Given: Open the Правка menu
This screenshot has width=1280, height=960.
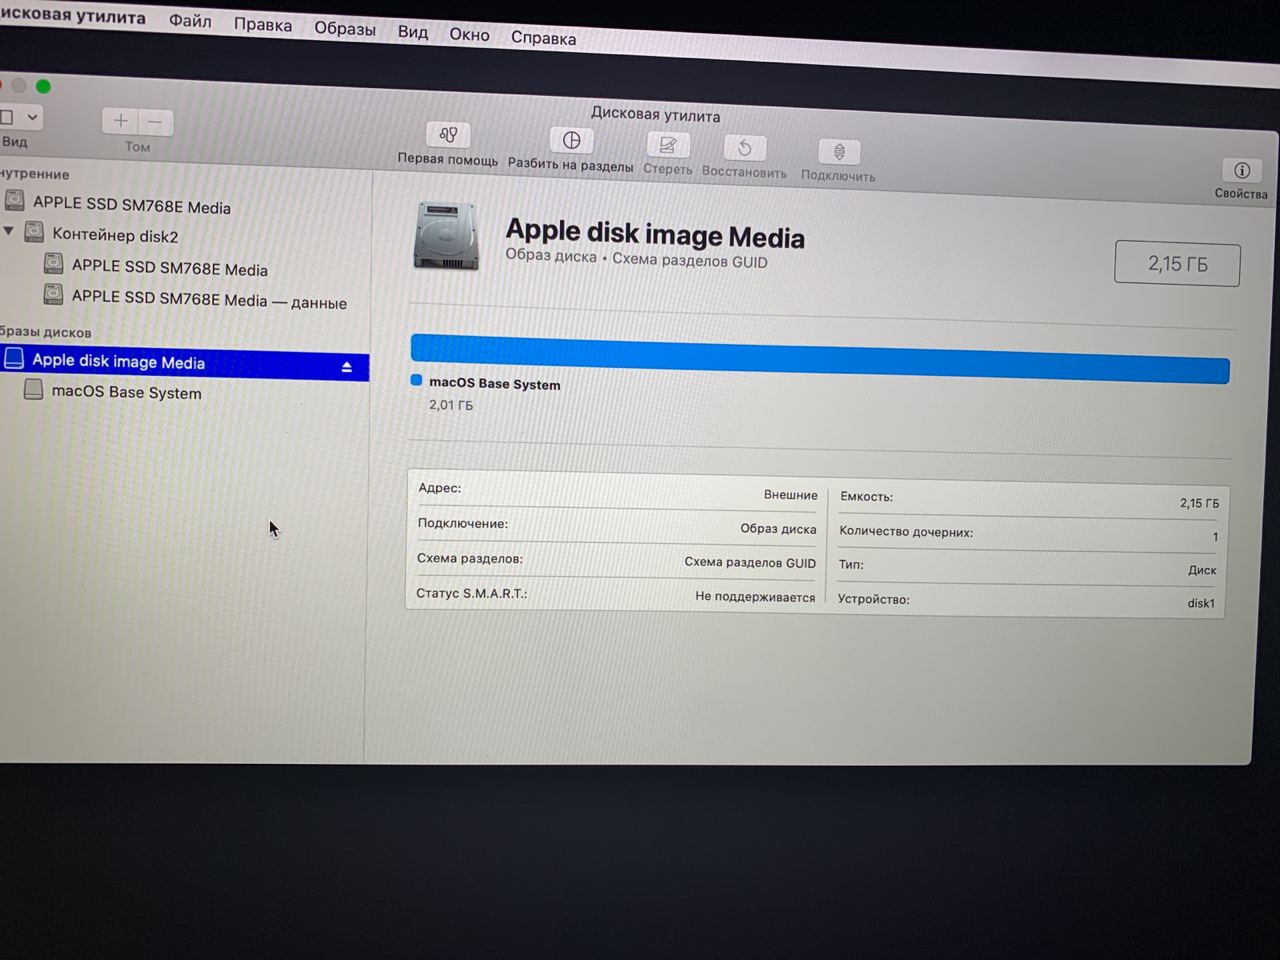Looking at the screenshot, I should click(x=263, y=24).
